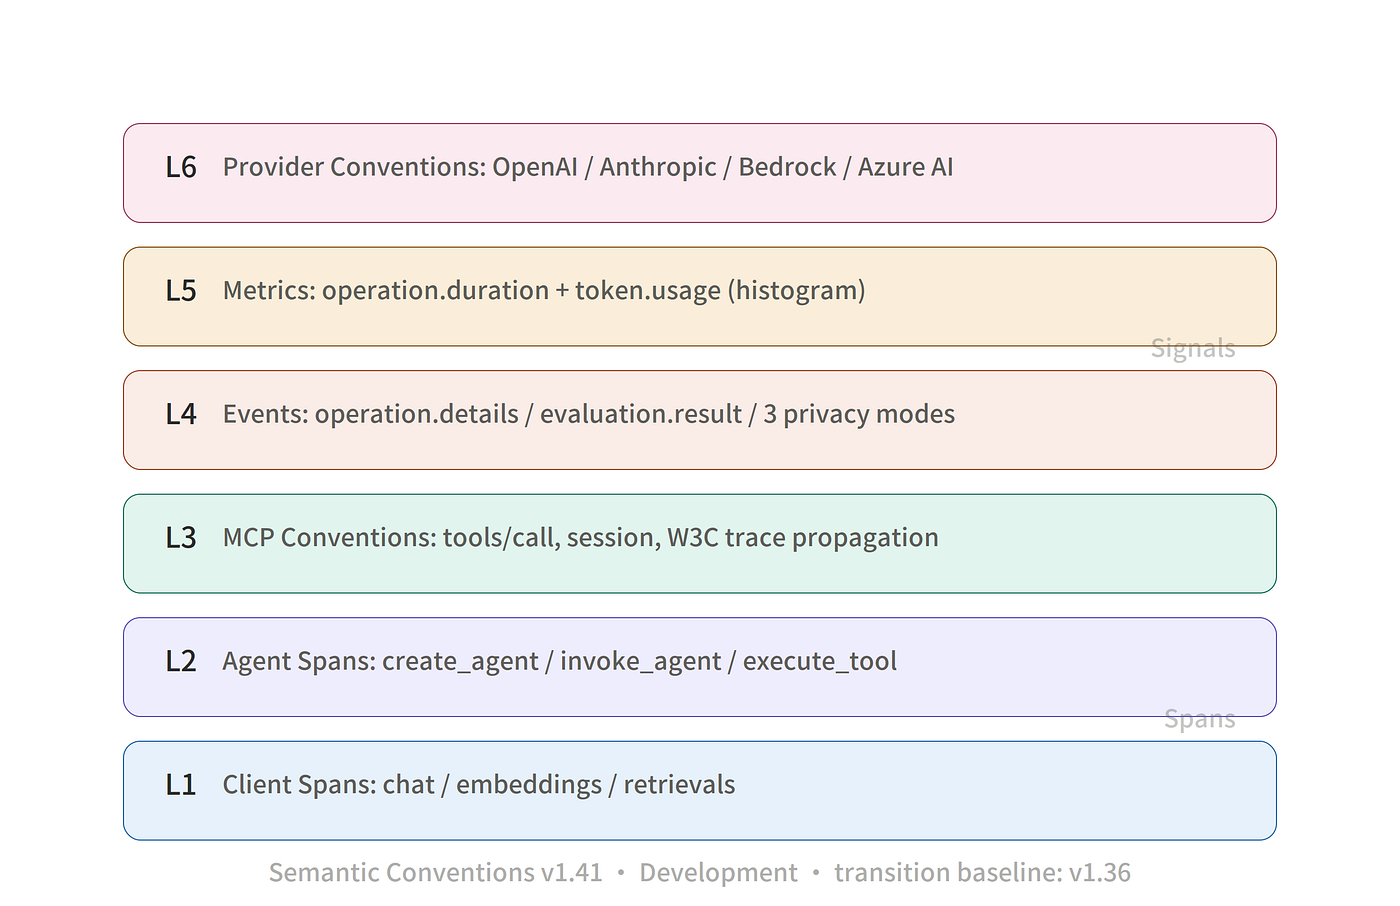Click the L4 Events layer box
The width and height of the screenshot is (1400, 906).
[x=700, y=420]
